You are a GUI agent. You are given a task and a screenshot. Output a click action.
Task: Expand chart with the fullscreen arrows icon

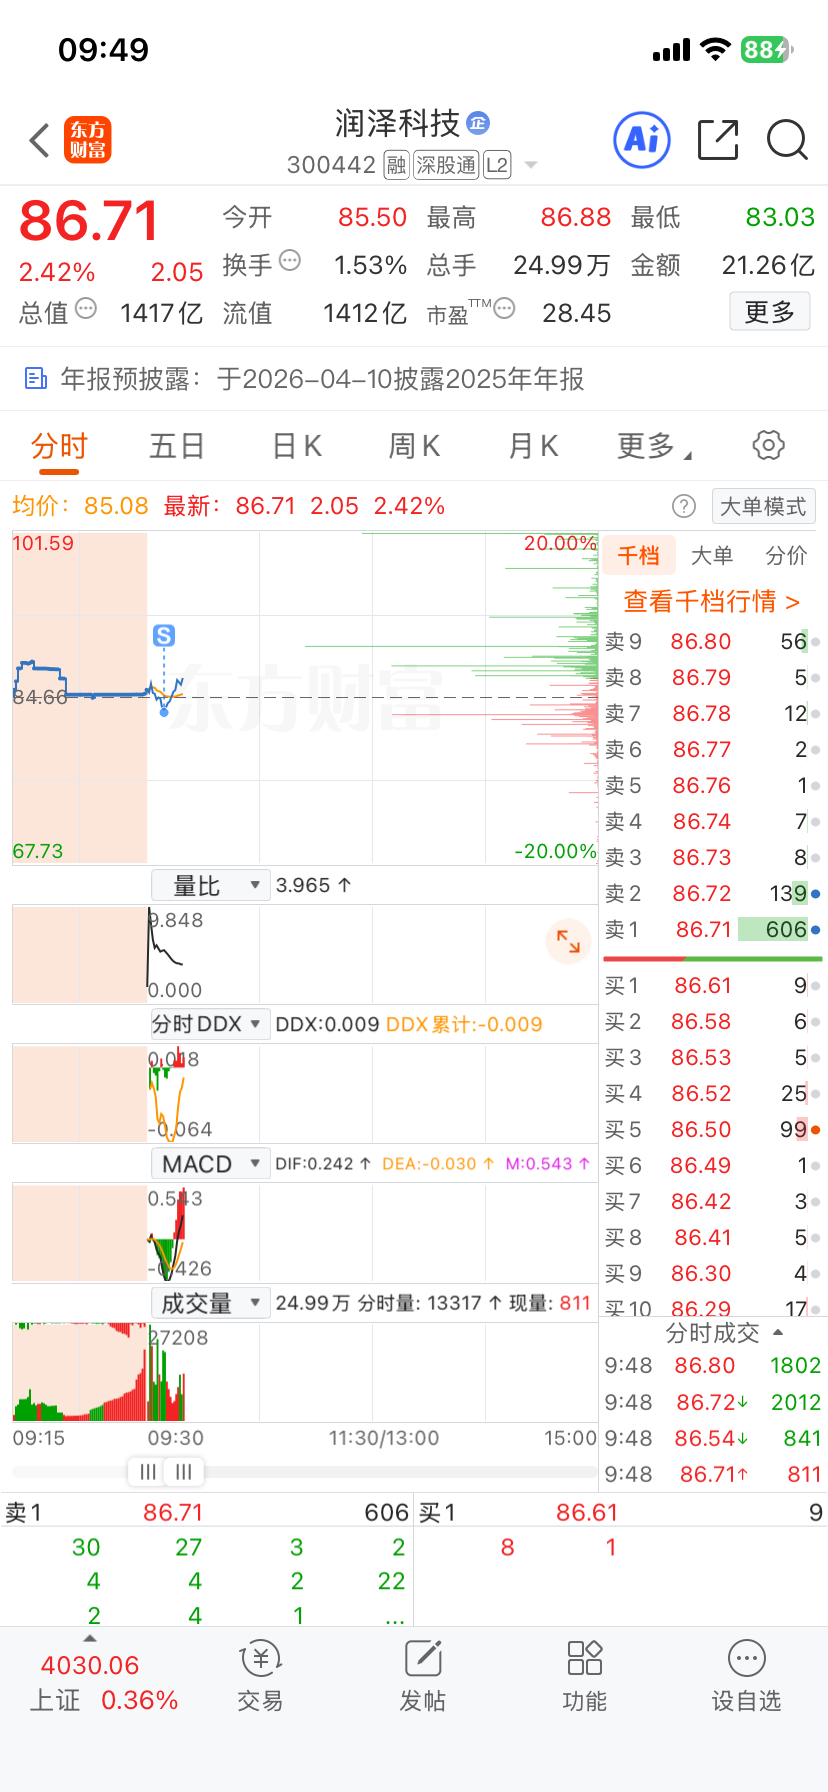point(568,941)
